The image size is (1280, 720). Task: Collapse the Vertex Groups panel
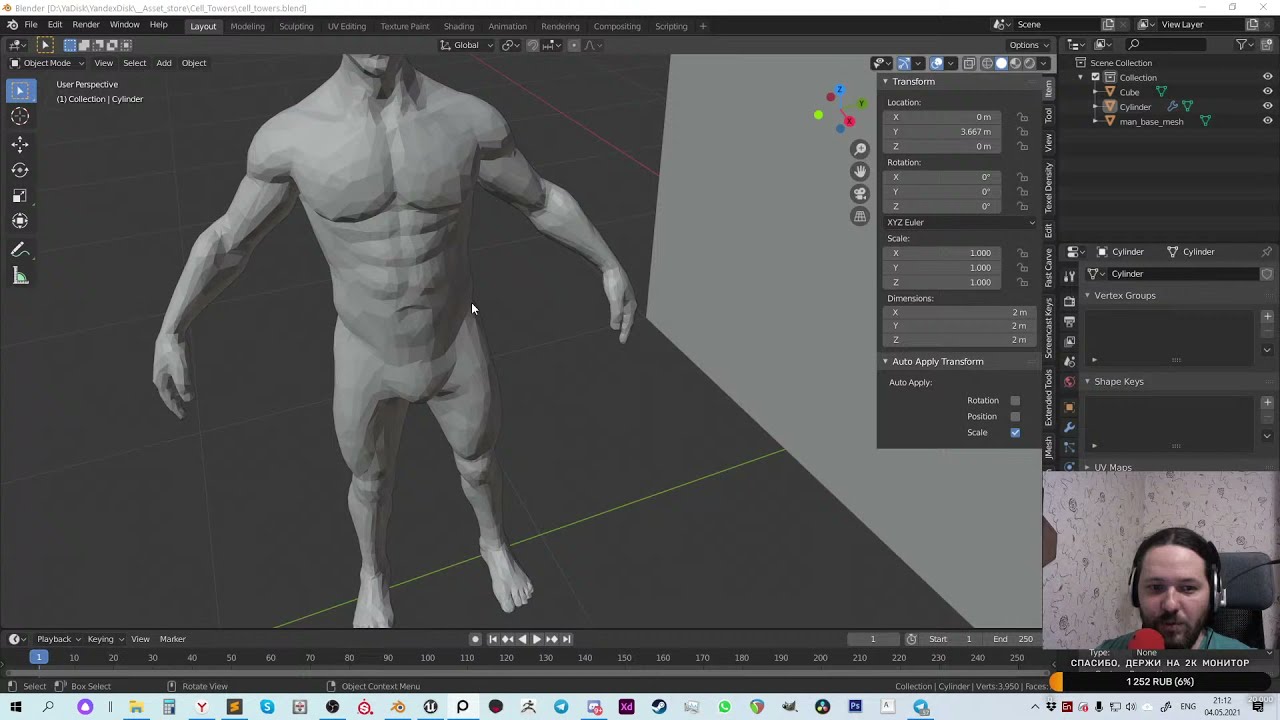(x=1088, y=296)
